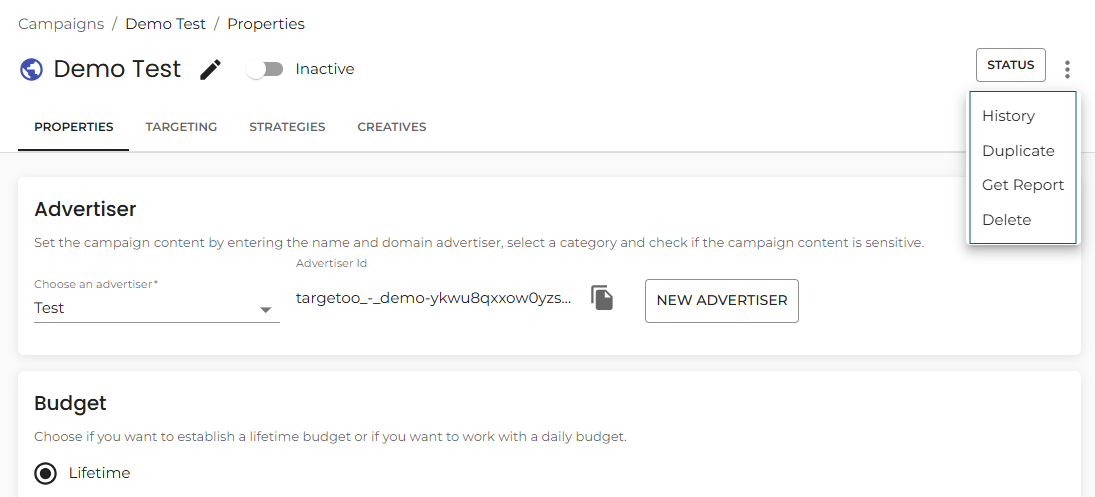Image resolution: width=1095 pixels, height=497 pixels.
Task: Open the Choose an advertiser dropdown
Action: click(x=157, y=308)
